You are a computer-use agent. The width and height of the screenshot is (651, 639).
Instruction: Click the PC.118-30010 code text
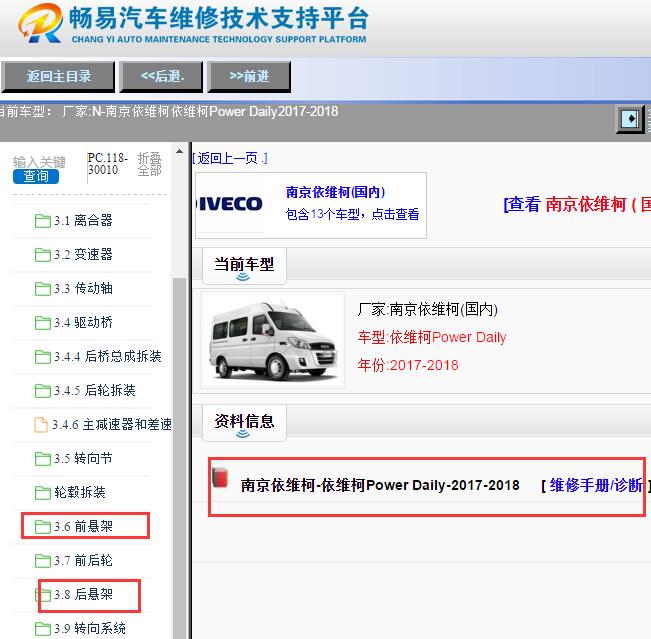[x=108, y=164]
